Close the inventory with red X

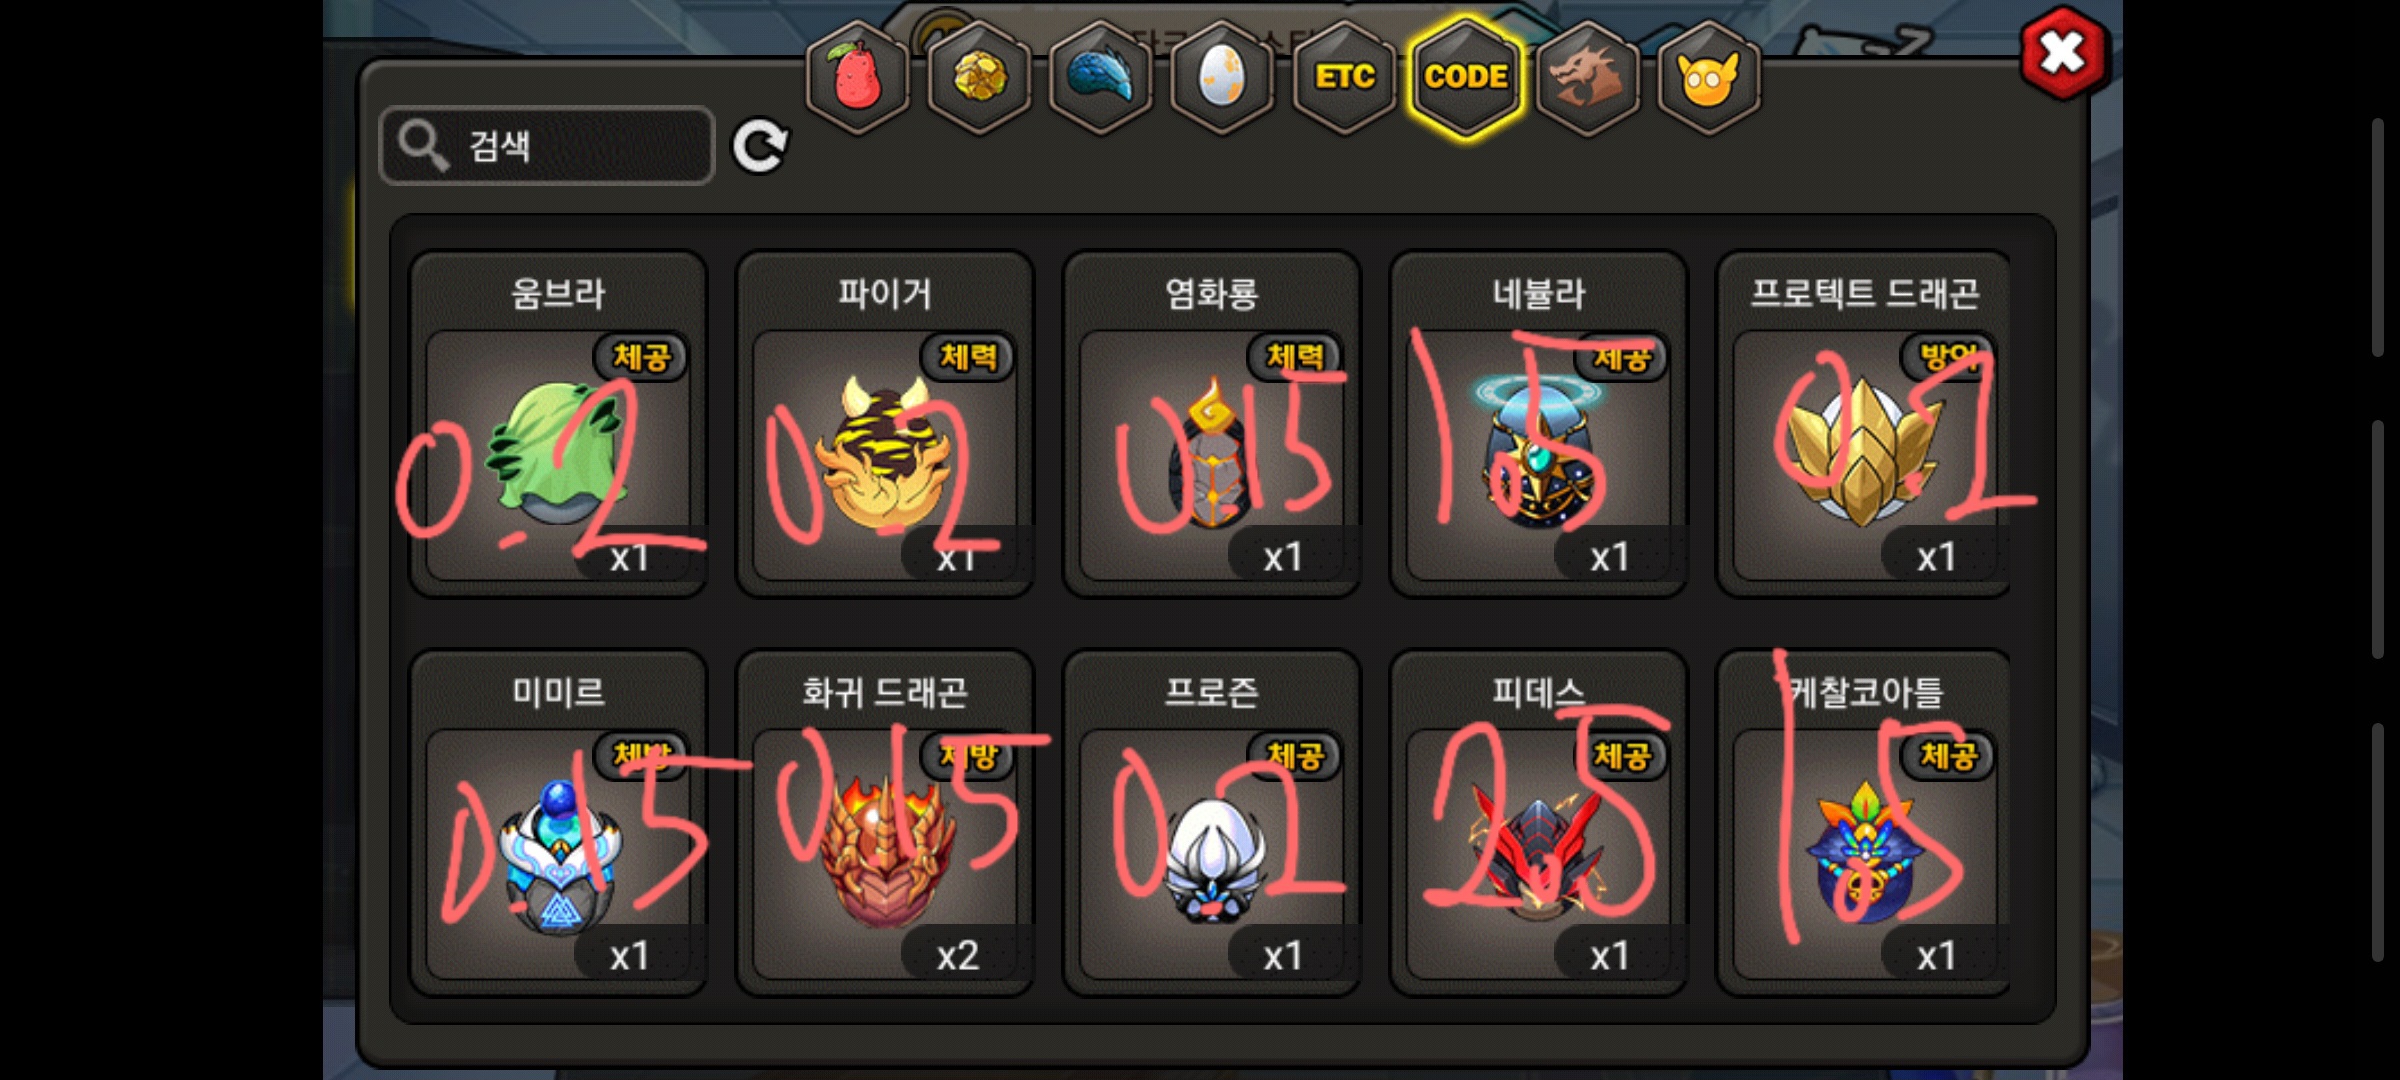[x=2063, y=53]
